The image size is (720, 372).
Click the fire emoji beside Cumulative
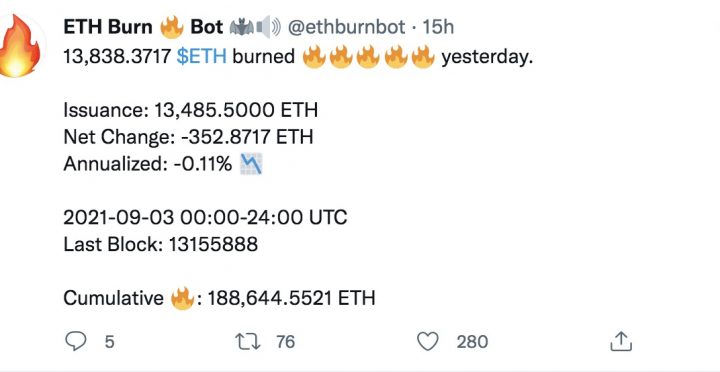(182, 298)
